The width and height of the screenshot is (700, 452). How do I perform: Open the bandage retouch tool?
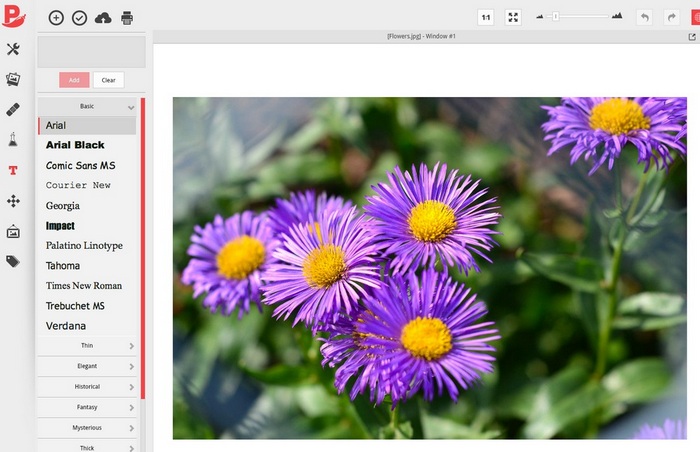pyautogui.click(x=13, y=109)
